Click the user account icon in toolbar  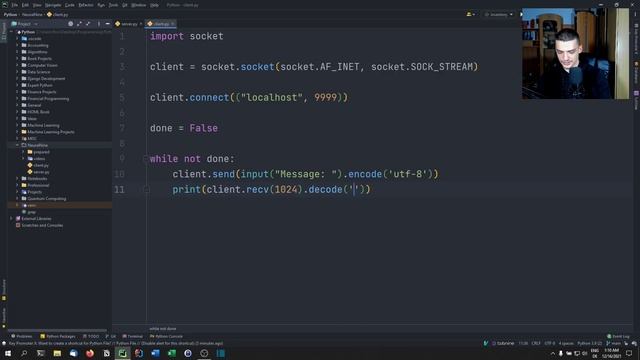tap(470, 14)
